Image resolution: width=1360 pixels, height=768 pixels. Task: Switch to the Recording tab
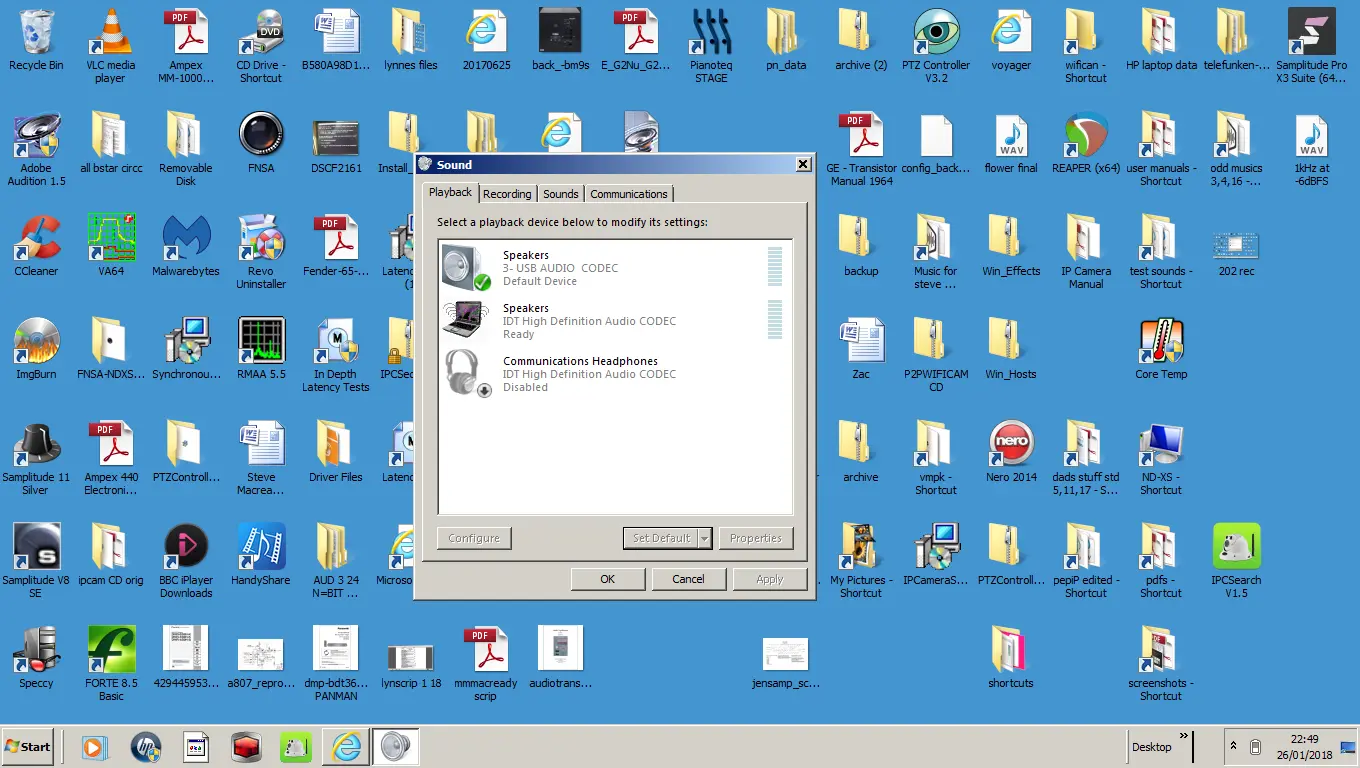[x=507, y=194]
